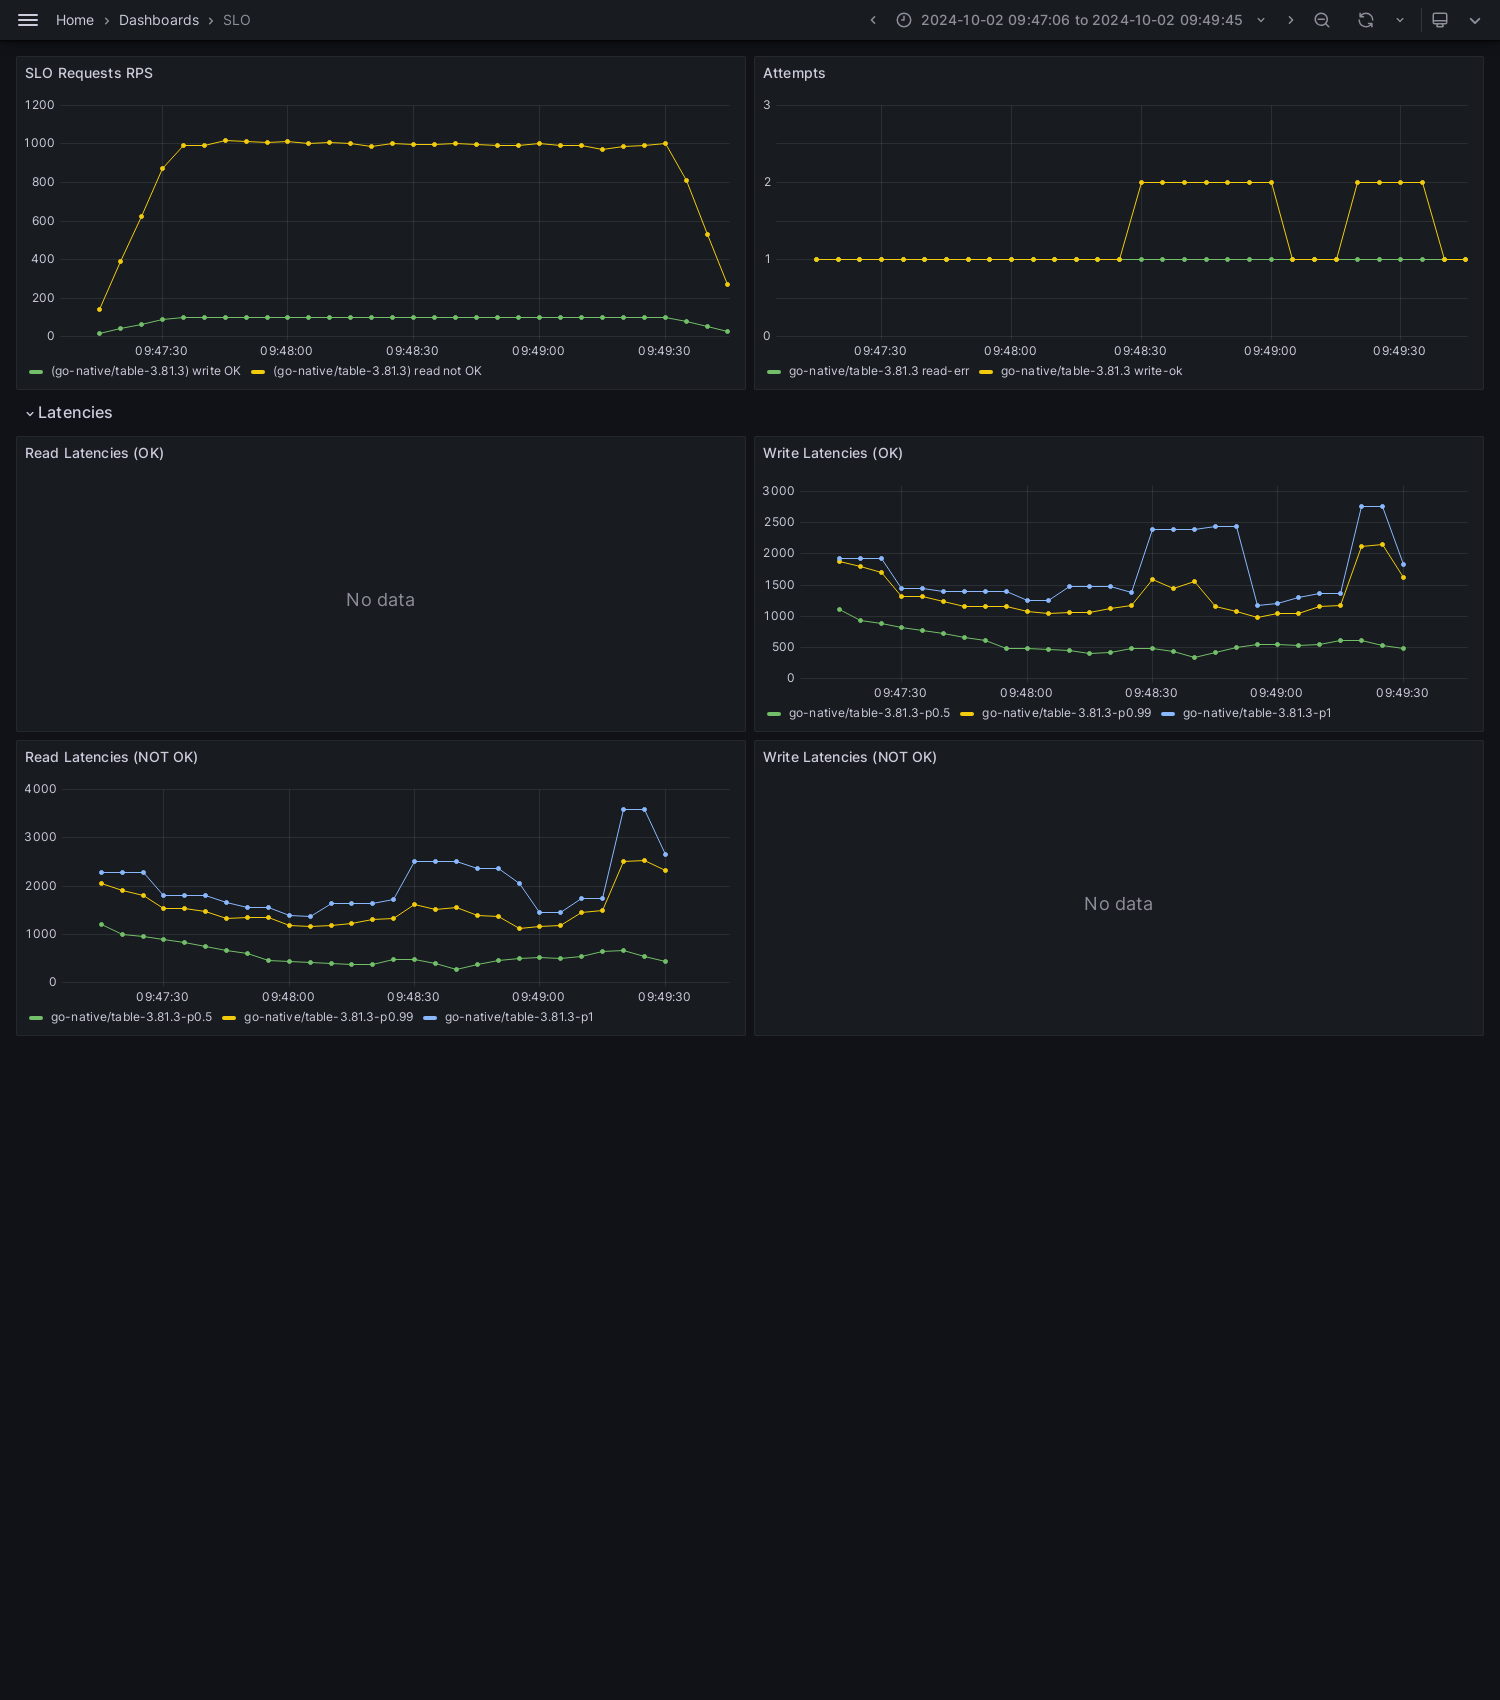Screen dimensions: 1500x1700
Task: Go to Home breadcrumb
Action: [75, 20]
